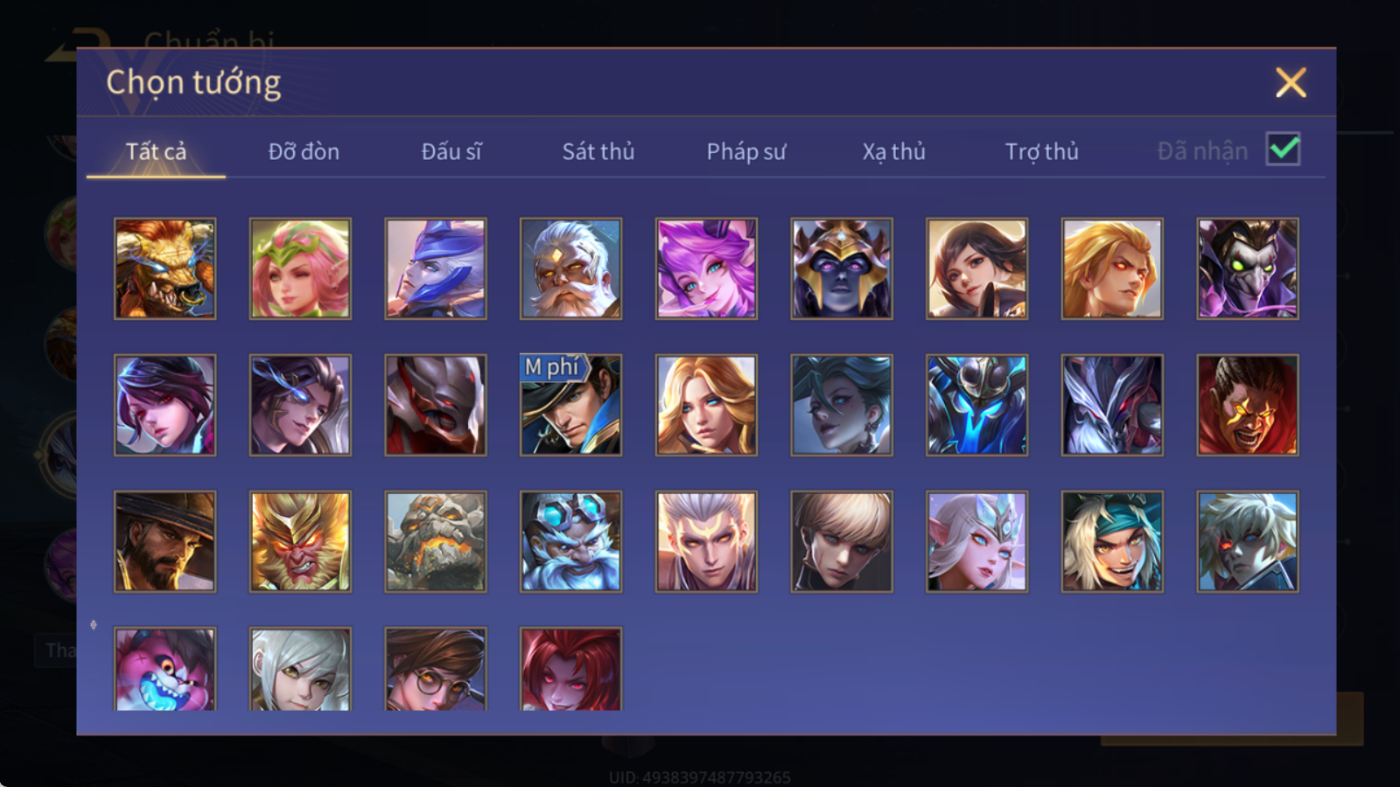Filter heroes by "Pháp sư"

746,152
